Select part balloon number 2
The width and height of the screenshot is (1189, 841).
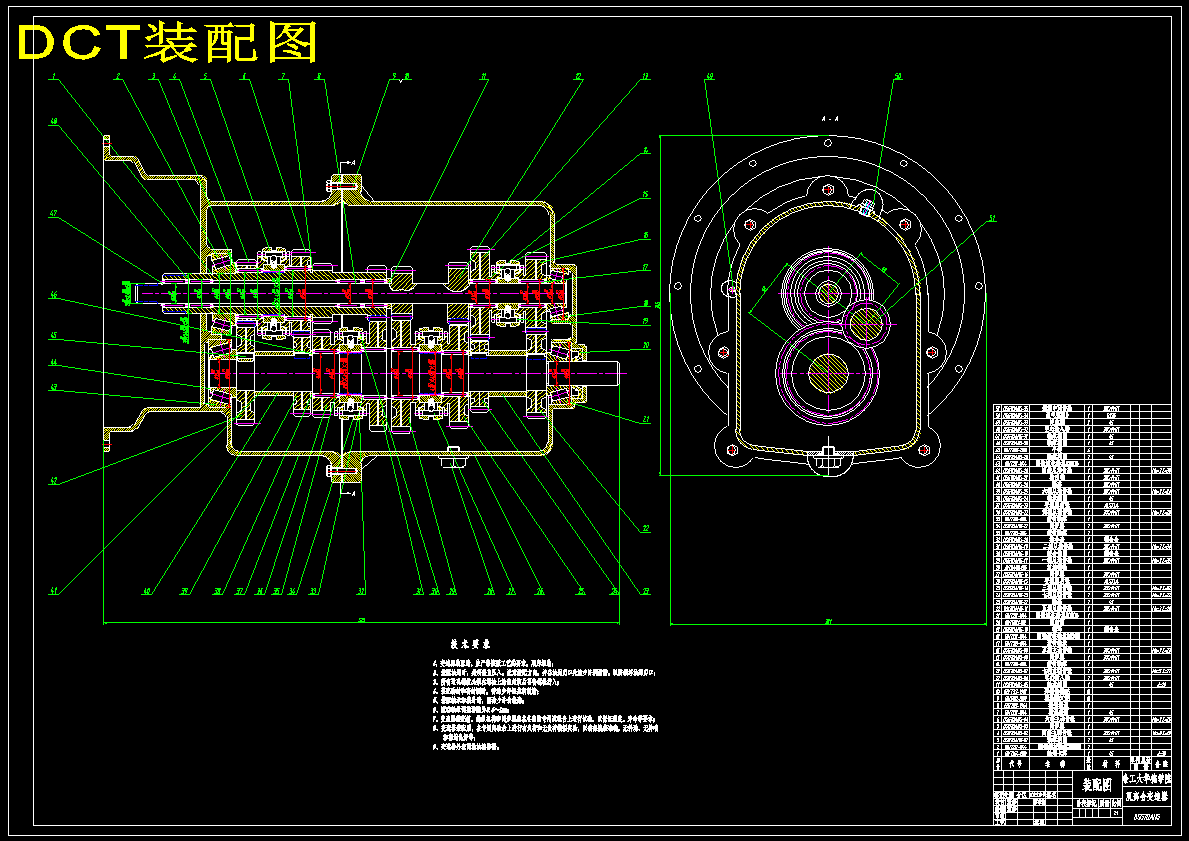click(118, 76)
